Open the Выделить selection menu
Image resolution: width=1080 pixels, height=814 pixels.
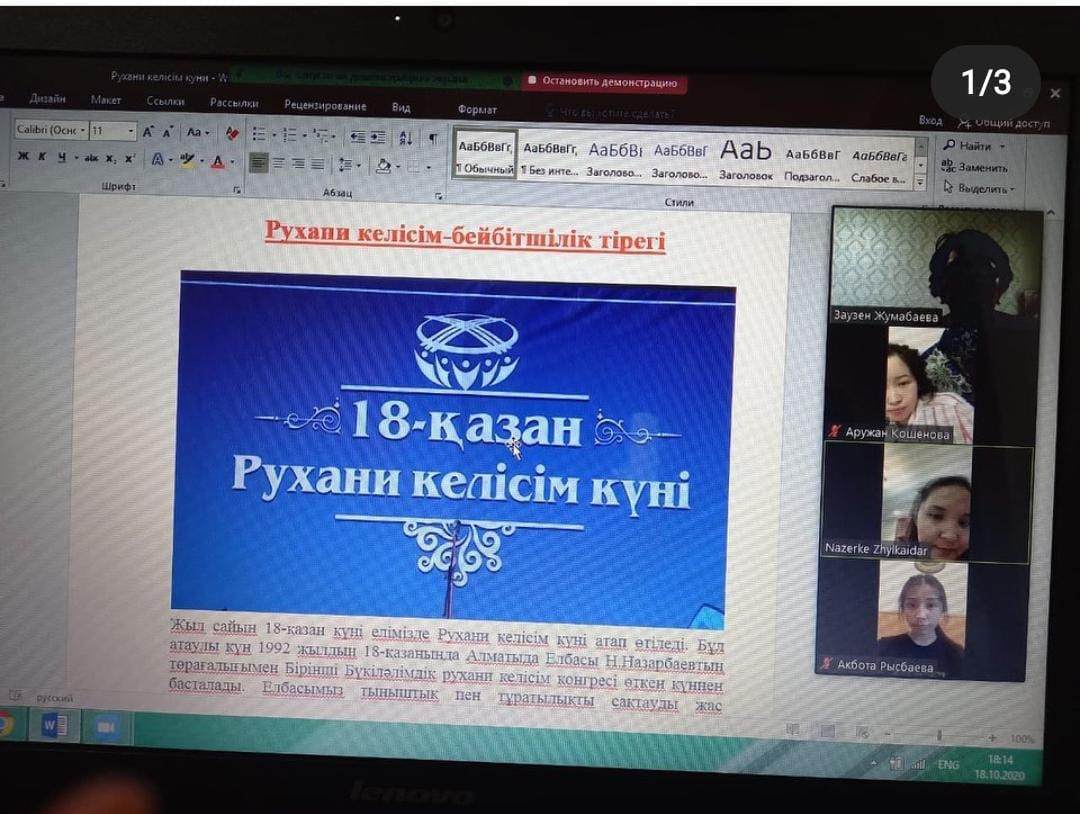coord(978,187)
